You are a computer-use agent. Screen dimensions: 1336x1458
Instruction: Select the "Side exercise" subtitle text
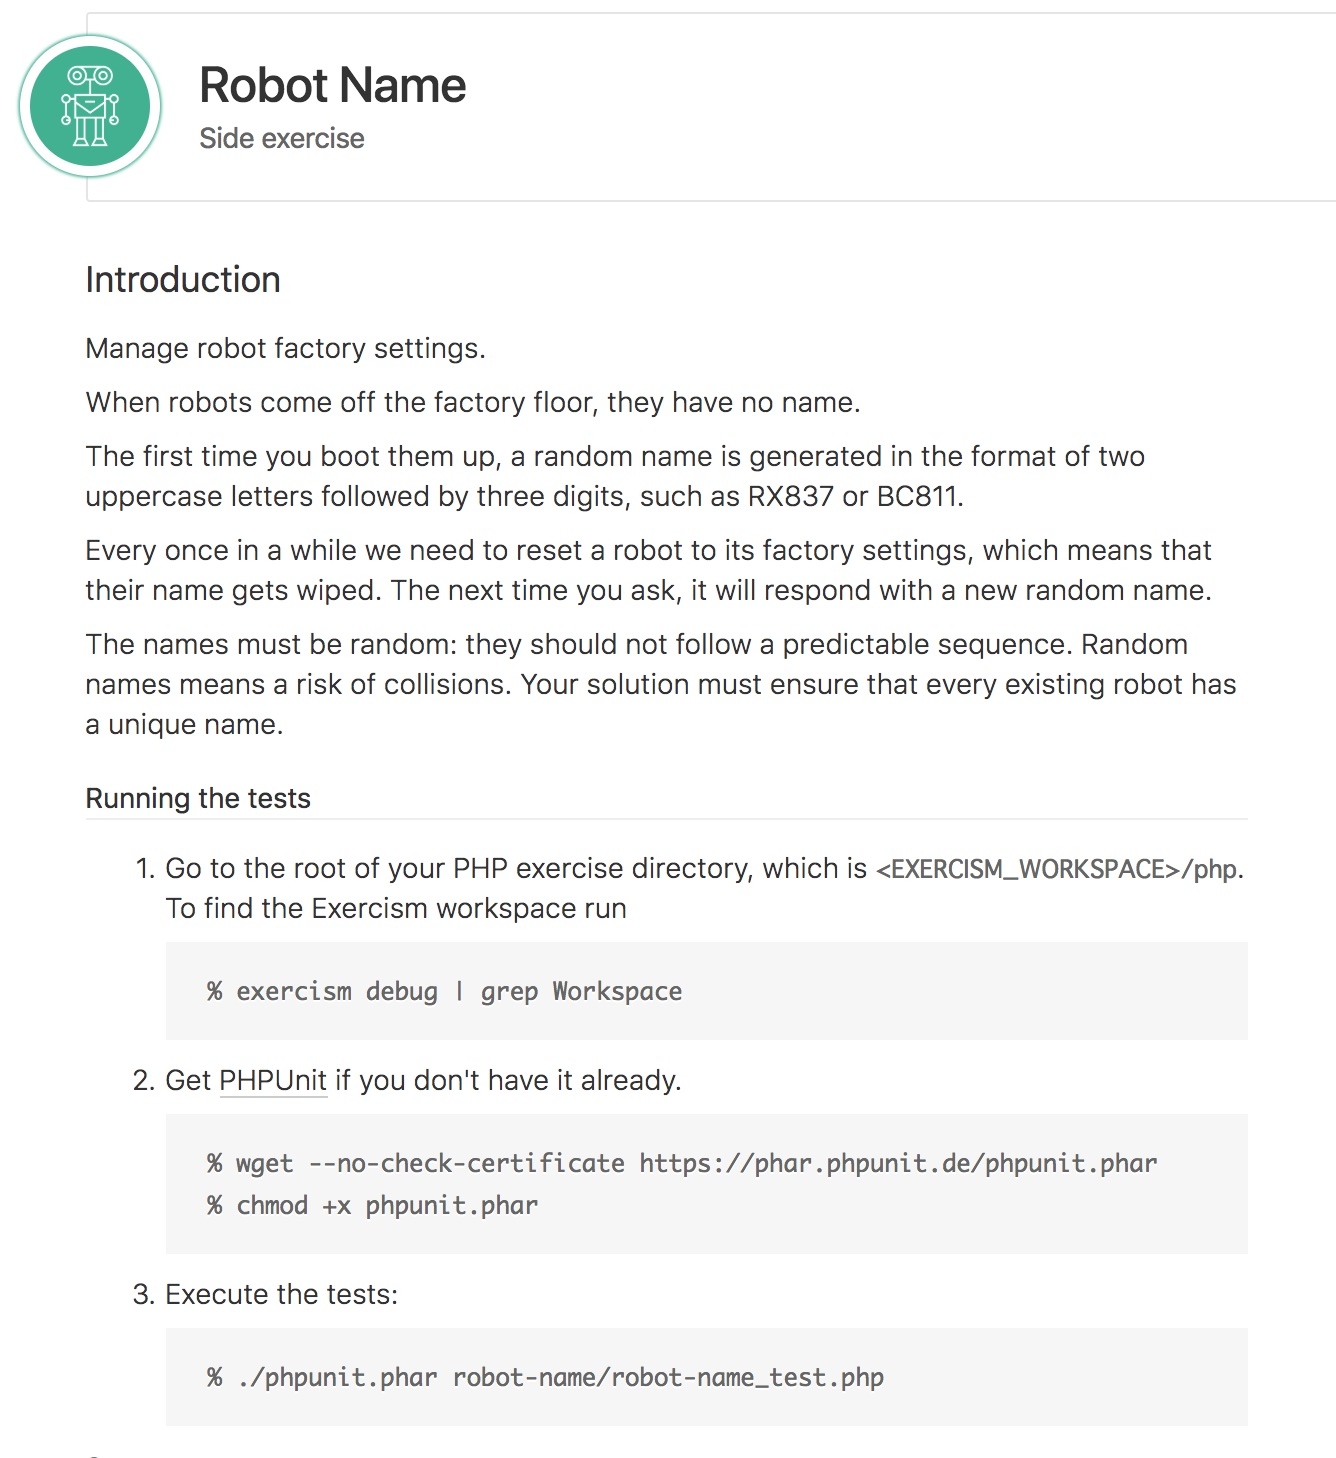(x=281, y=138)
